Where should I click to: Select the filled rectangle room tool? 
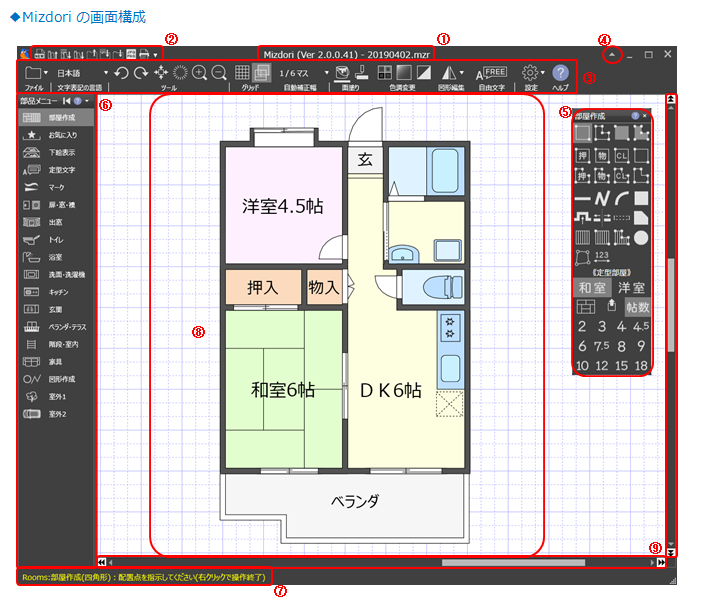coord(621,133)
